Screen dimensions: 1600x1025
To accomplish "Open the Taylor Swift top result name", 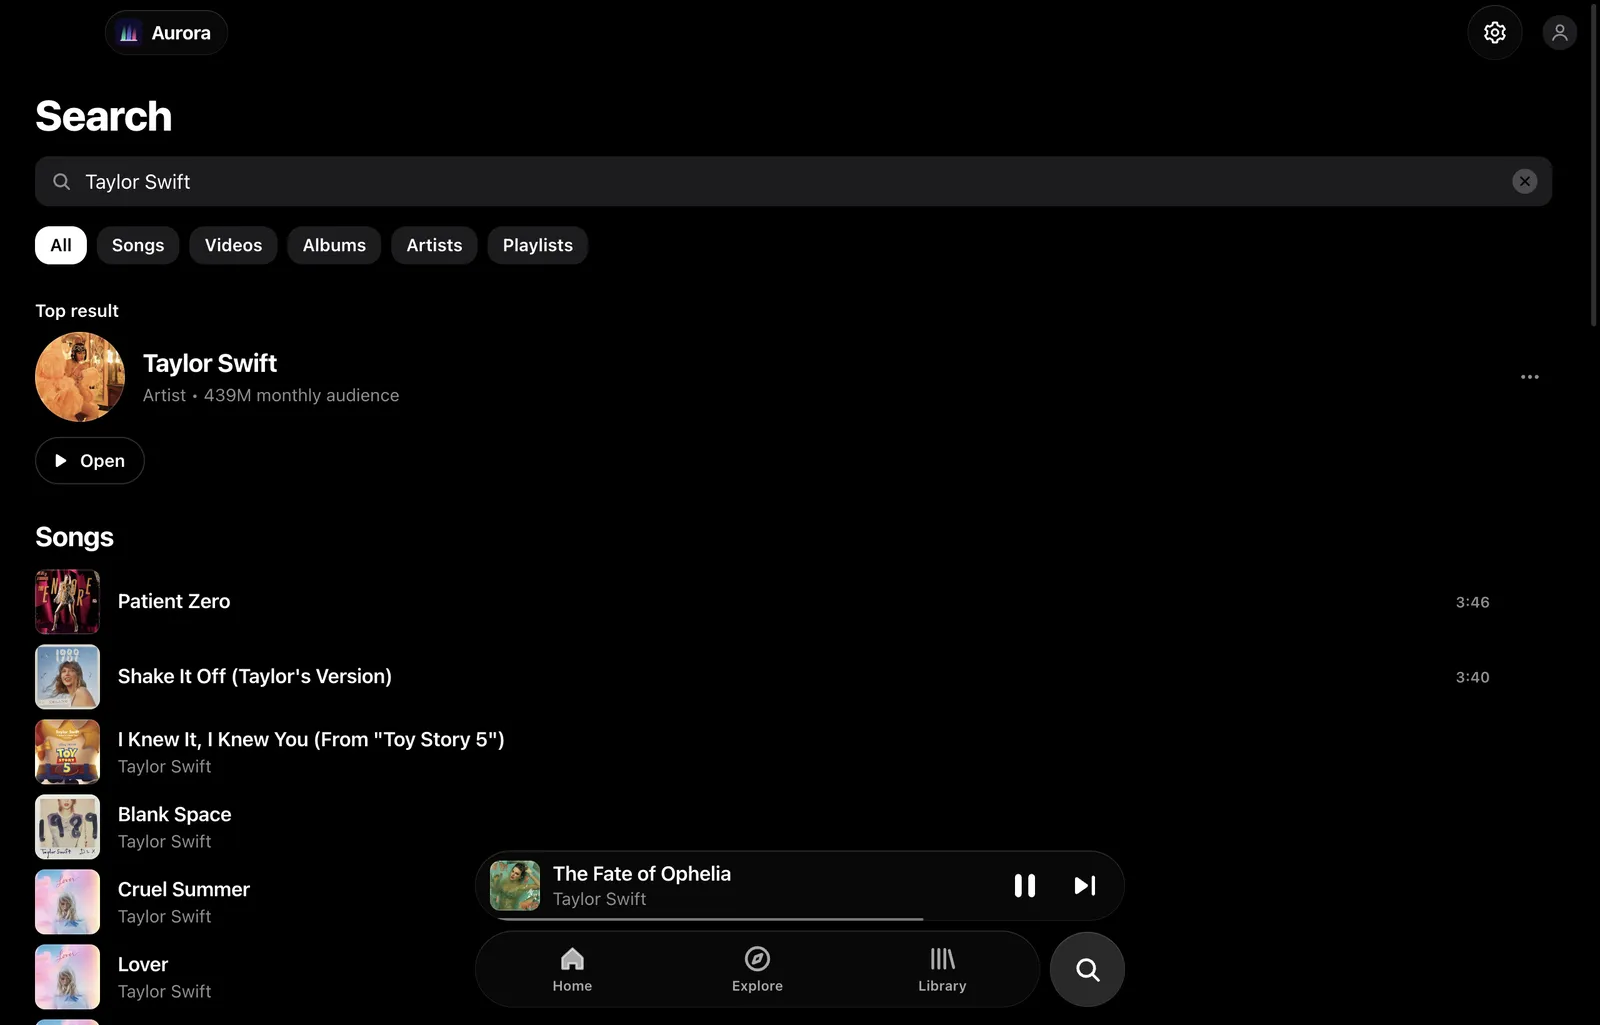I will [210, 363].
